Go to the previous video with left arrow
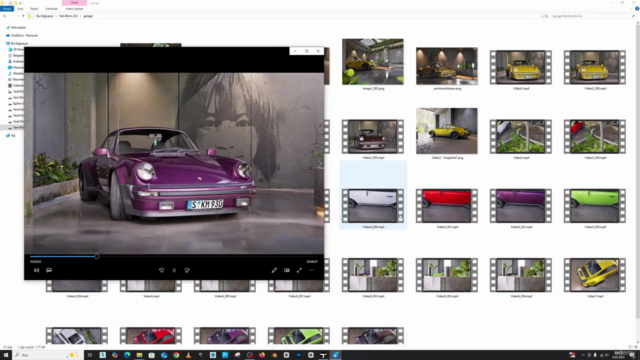This screenshot has height=360, width=640. 28,164
